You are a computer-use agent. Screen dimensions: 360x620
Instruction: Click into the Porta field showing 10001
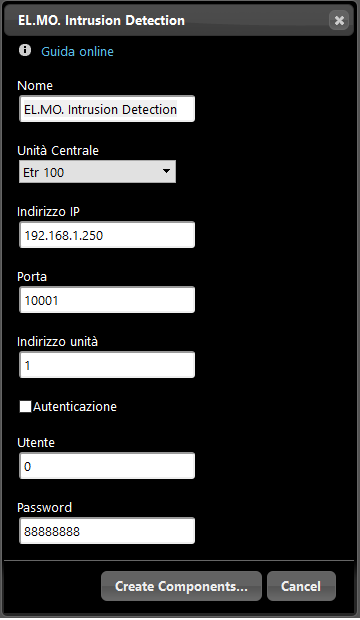[107, 300]
